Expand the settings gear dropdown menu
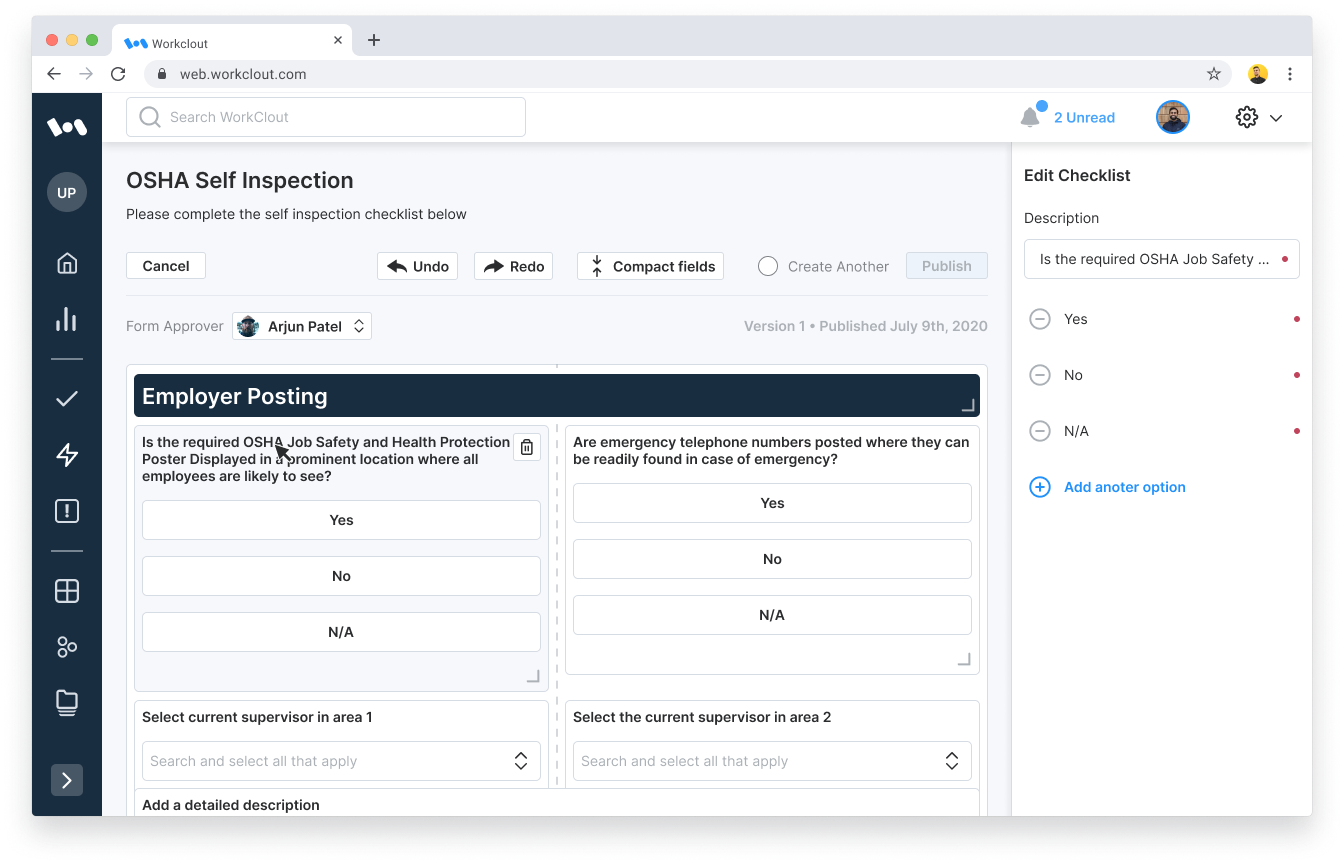The height and width of the screenshot is (864, 1344). [x=1258, y=117]
